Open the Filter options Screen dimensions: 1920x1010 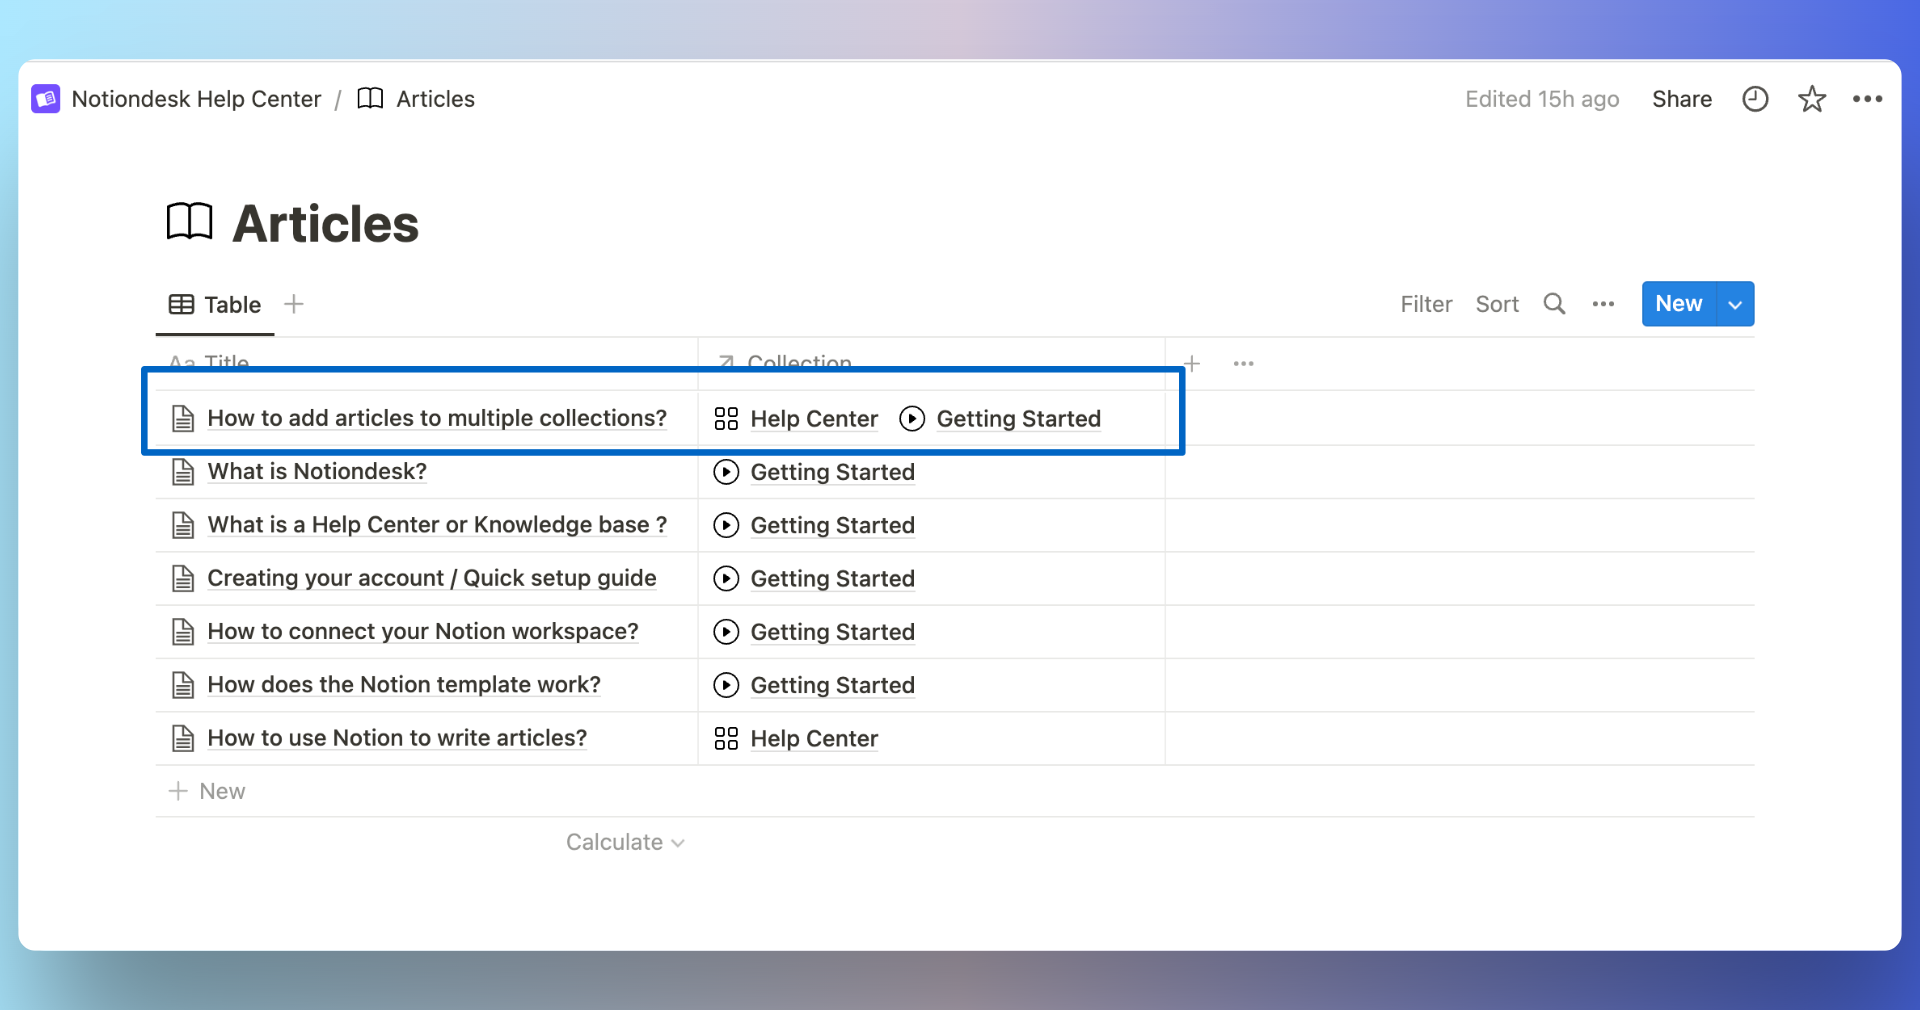coord(1425,304)
